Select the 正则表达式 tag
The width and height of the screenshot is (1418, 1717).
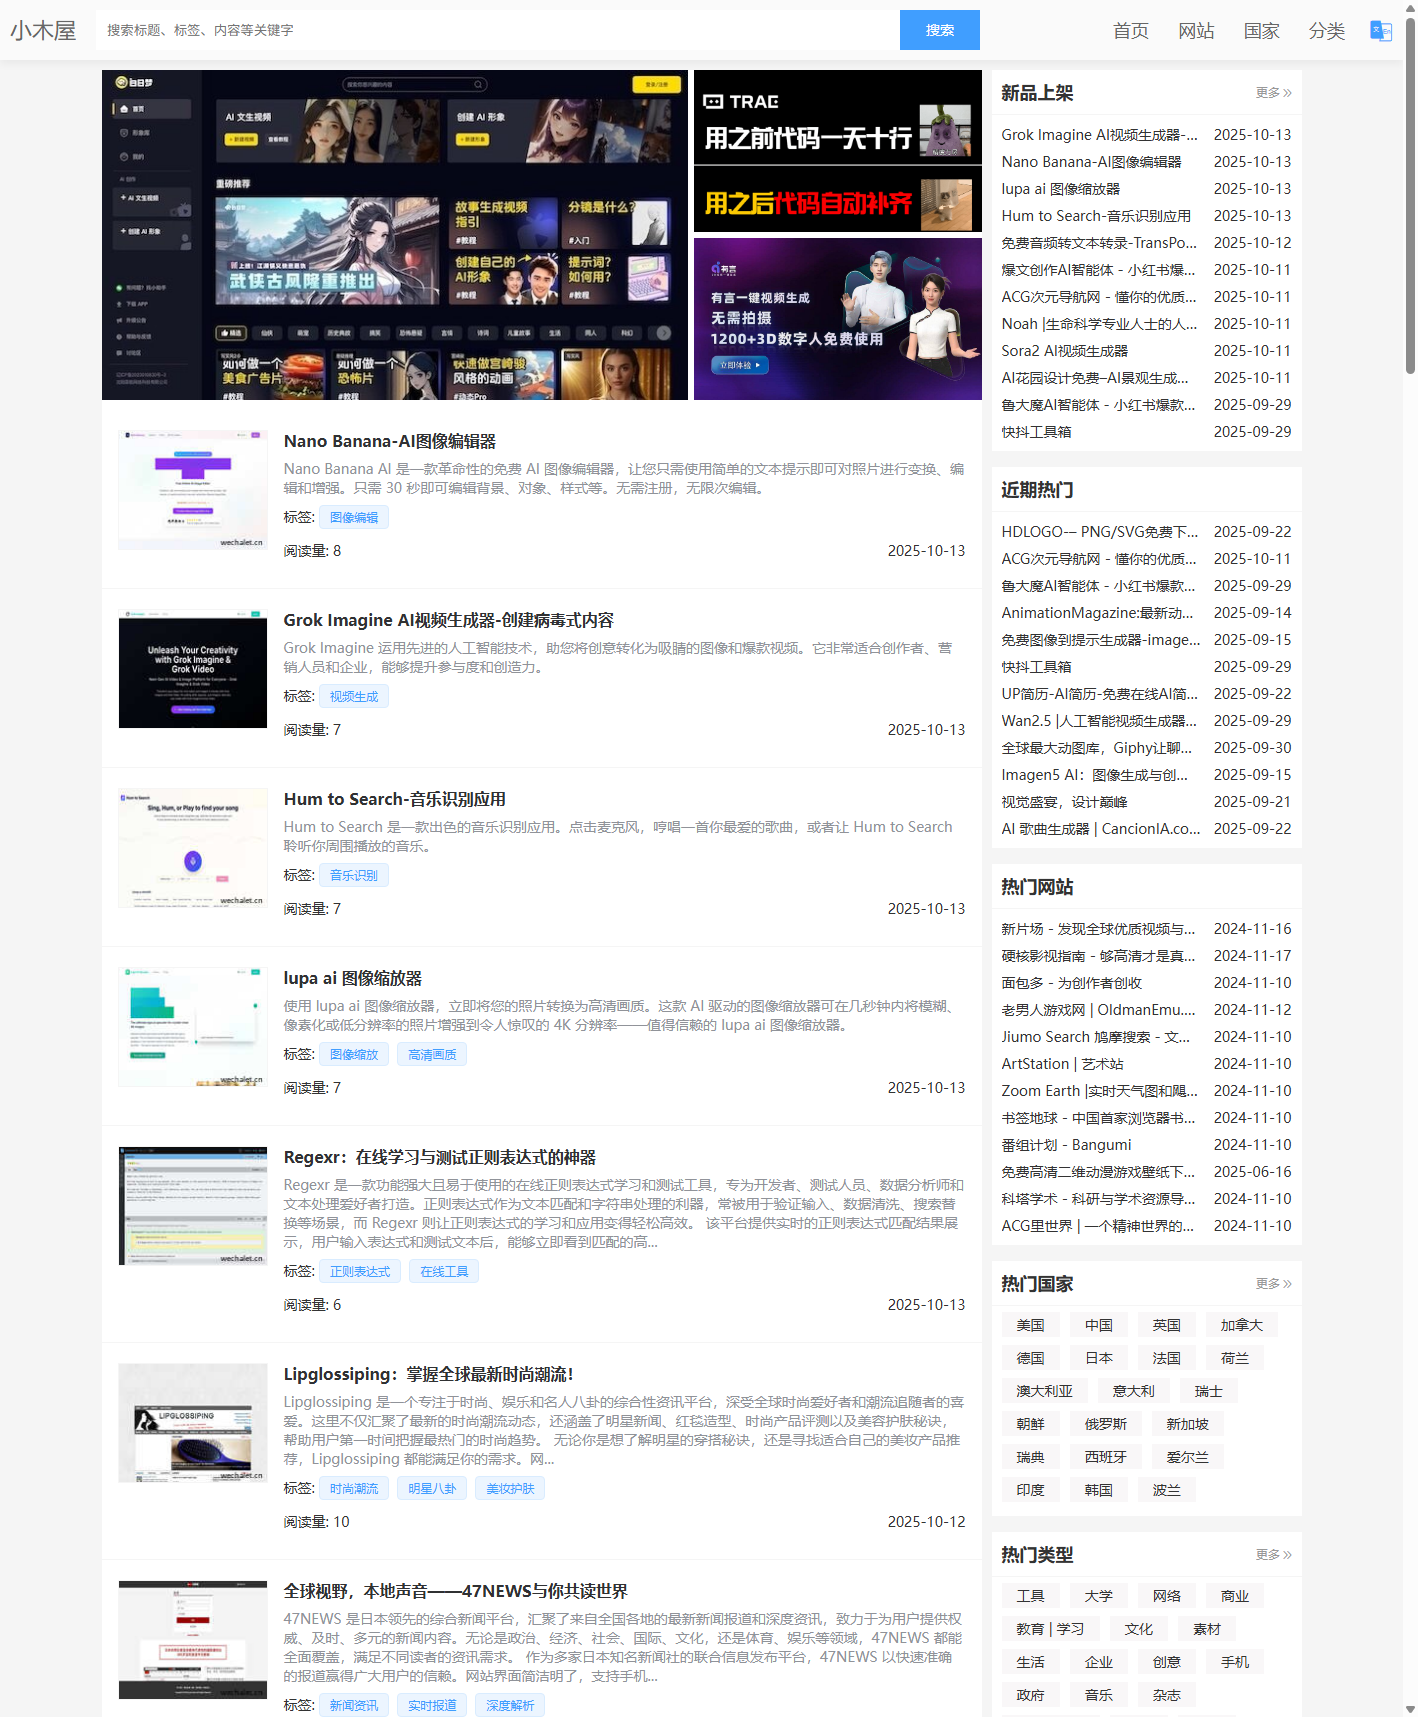[x=360, y=1272]
